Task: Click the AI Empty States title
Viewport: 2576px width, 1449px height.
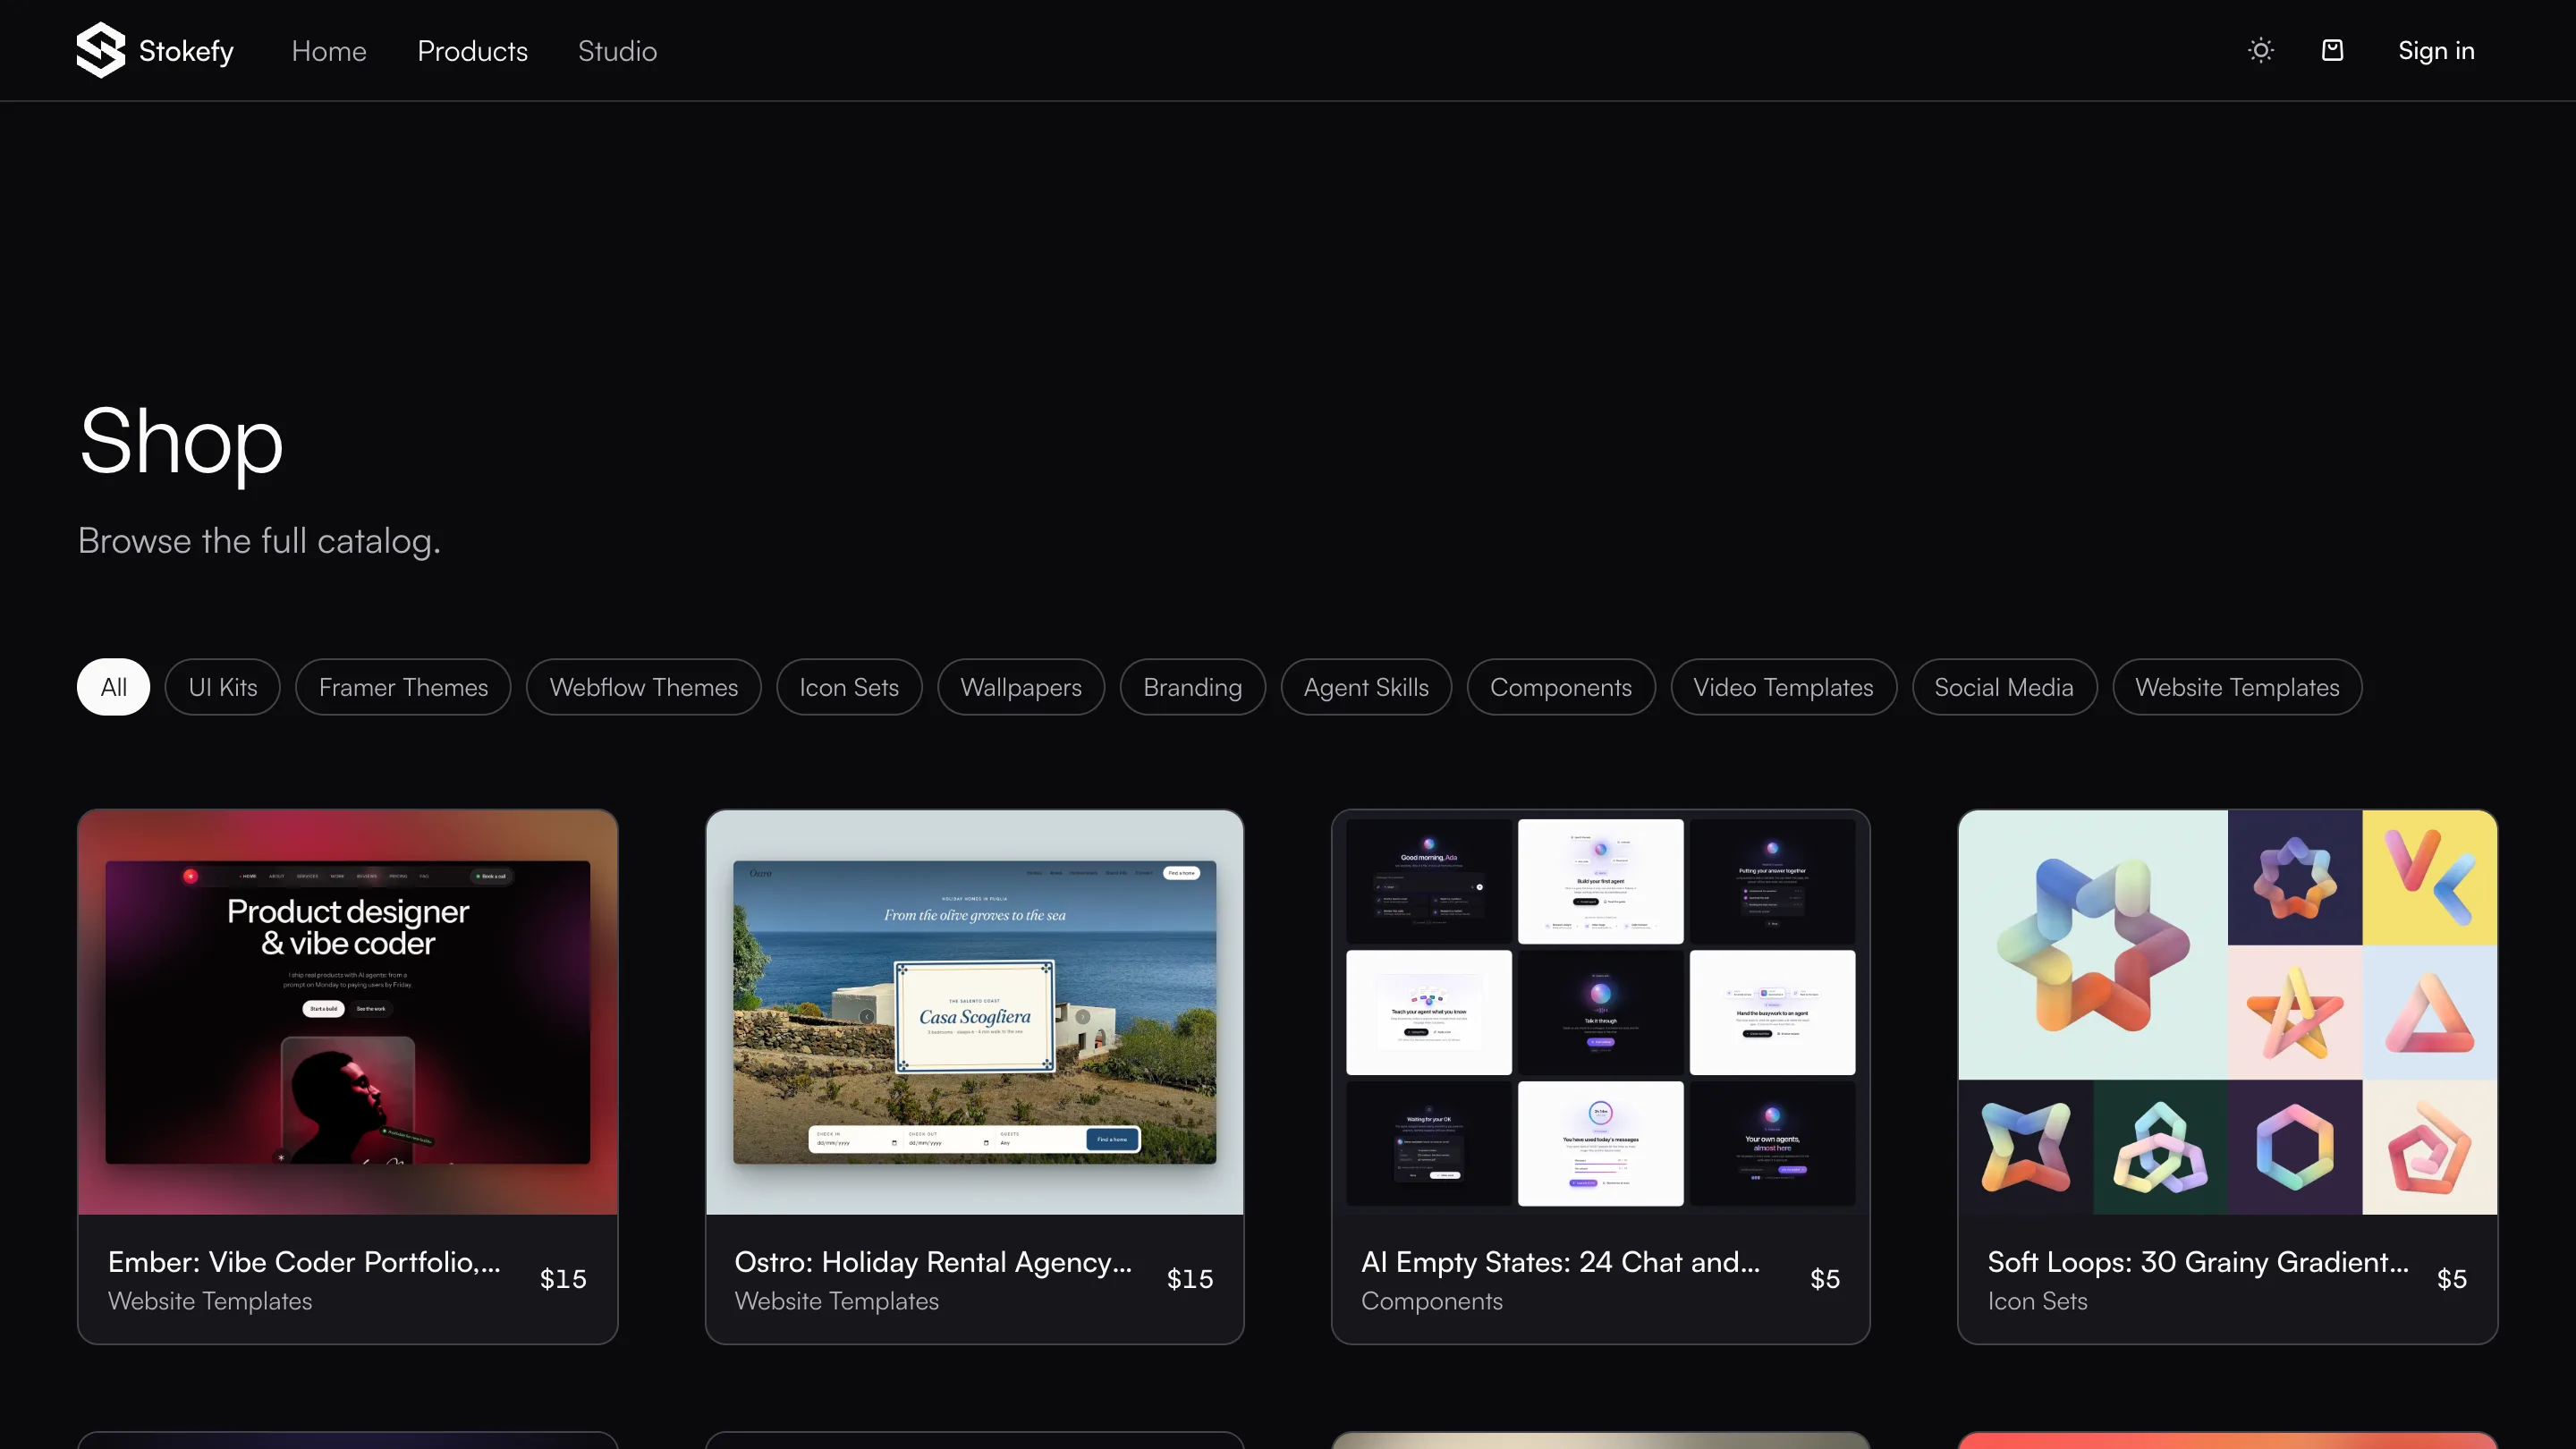Action: point(1560,1262)
